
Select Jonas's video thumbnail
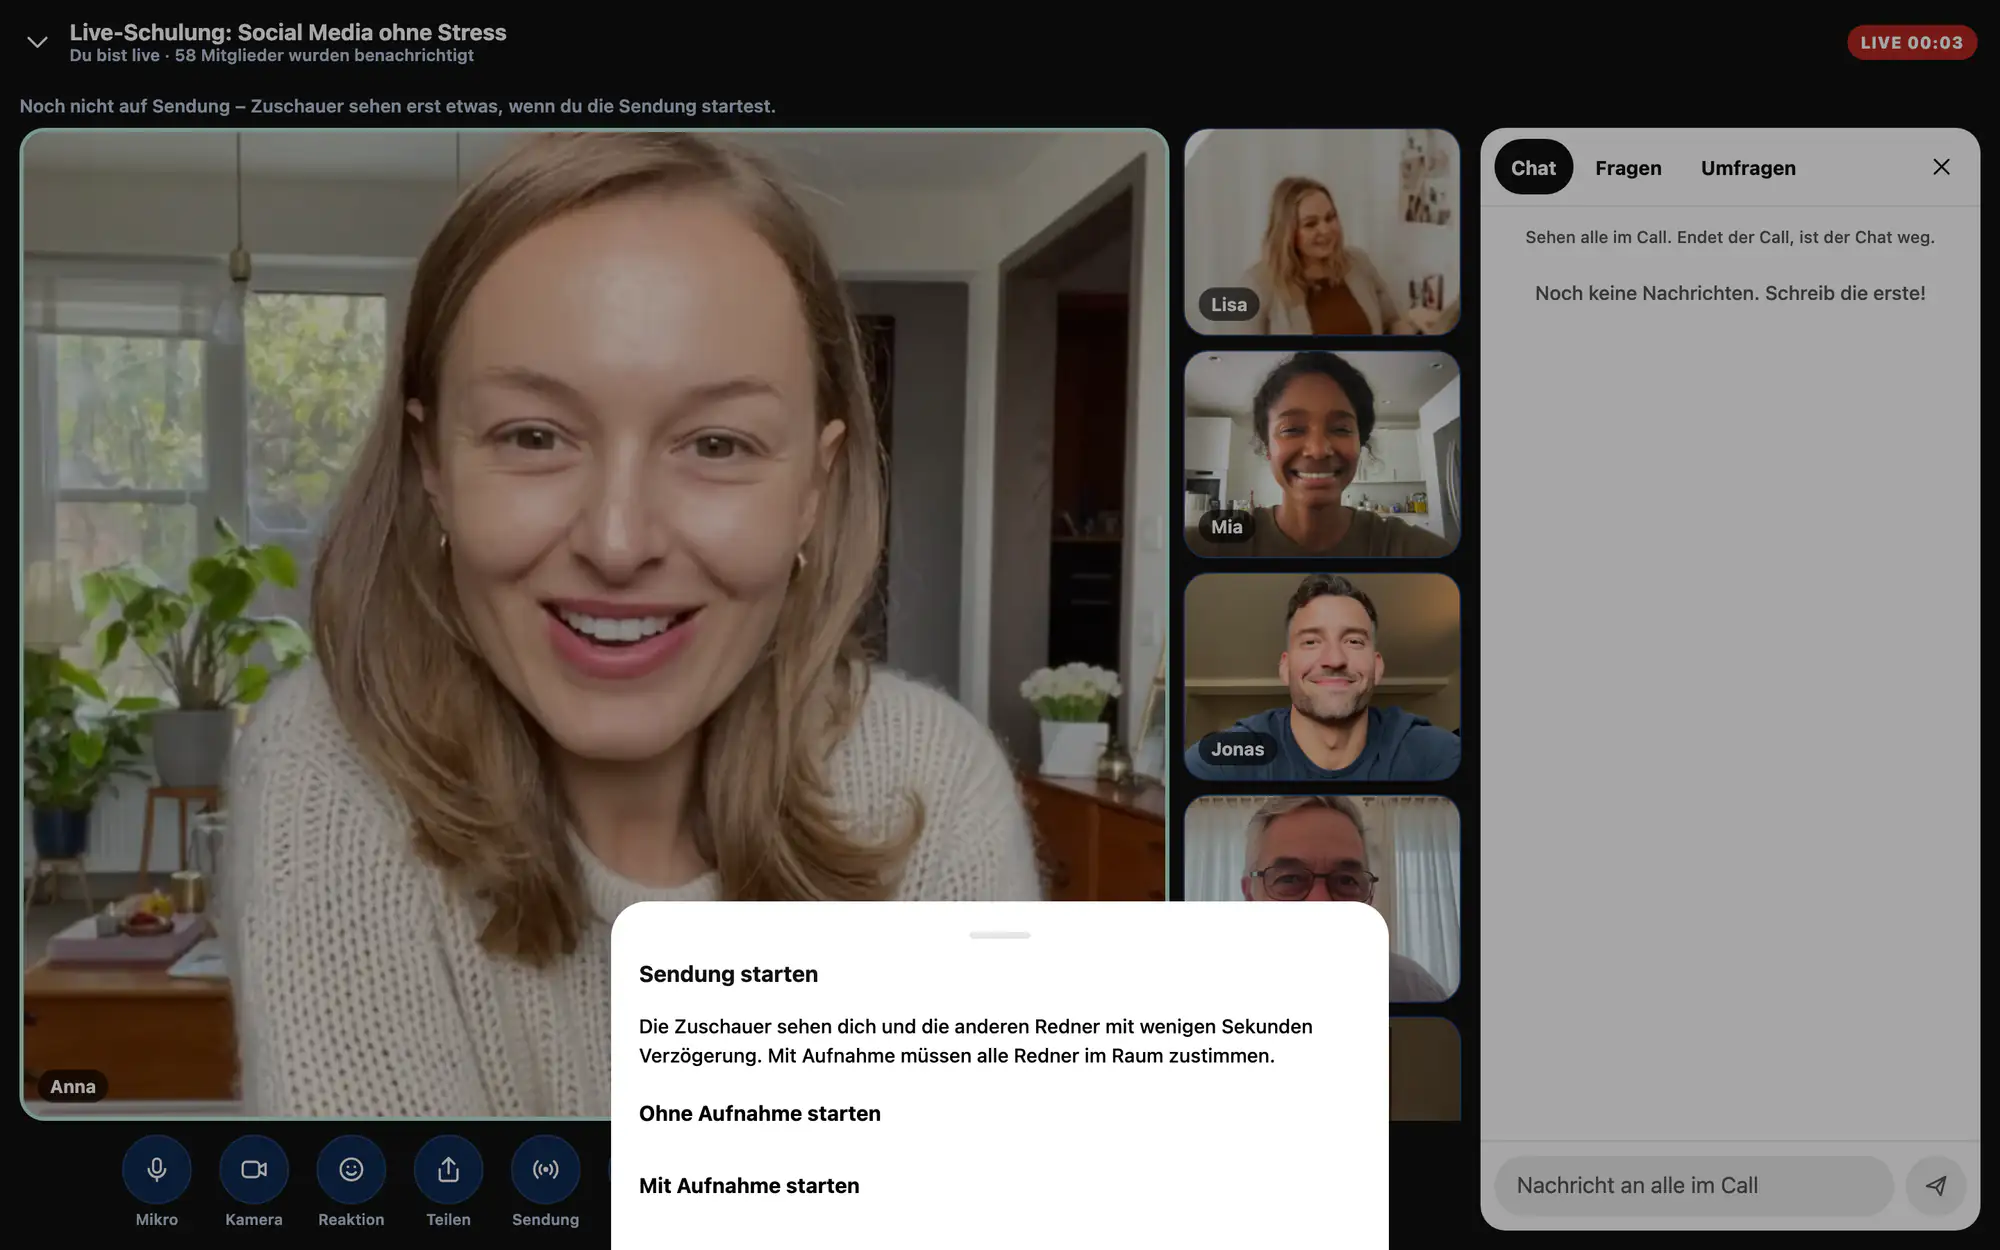click(x=1322, y=676)
